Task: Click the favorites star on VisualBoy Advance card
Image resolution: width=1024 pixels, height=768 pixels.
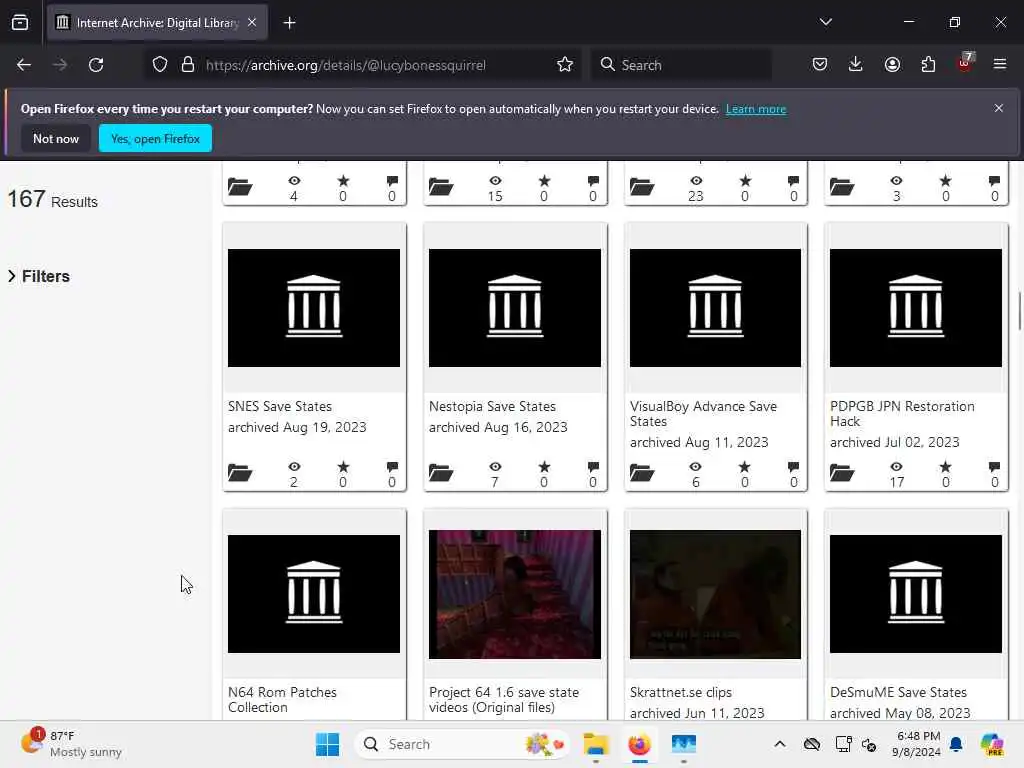Action: click(744, 466)
